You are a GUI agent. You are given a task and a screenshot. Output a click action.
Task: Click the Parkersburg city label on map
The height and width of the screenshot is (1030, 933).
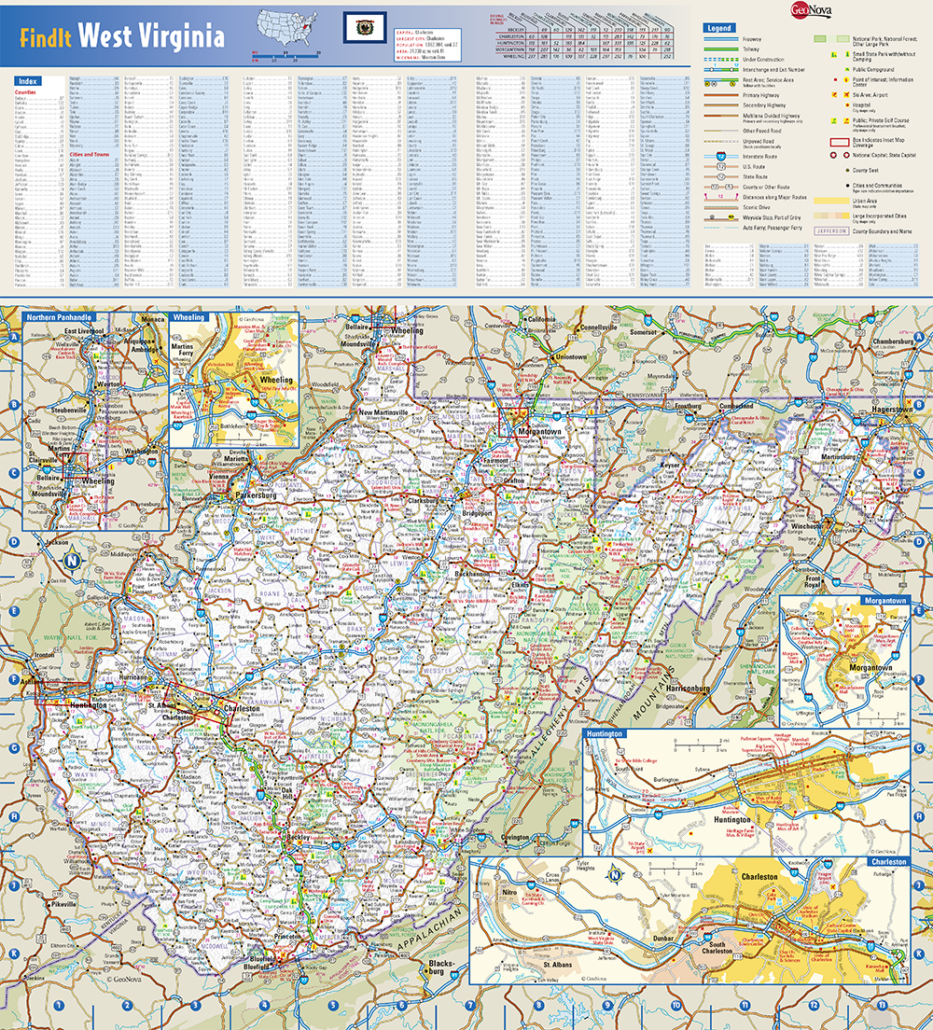pyautogui.click(x=254, y=495)
